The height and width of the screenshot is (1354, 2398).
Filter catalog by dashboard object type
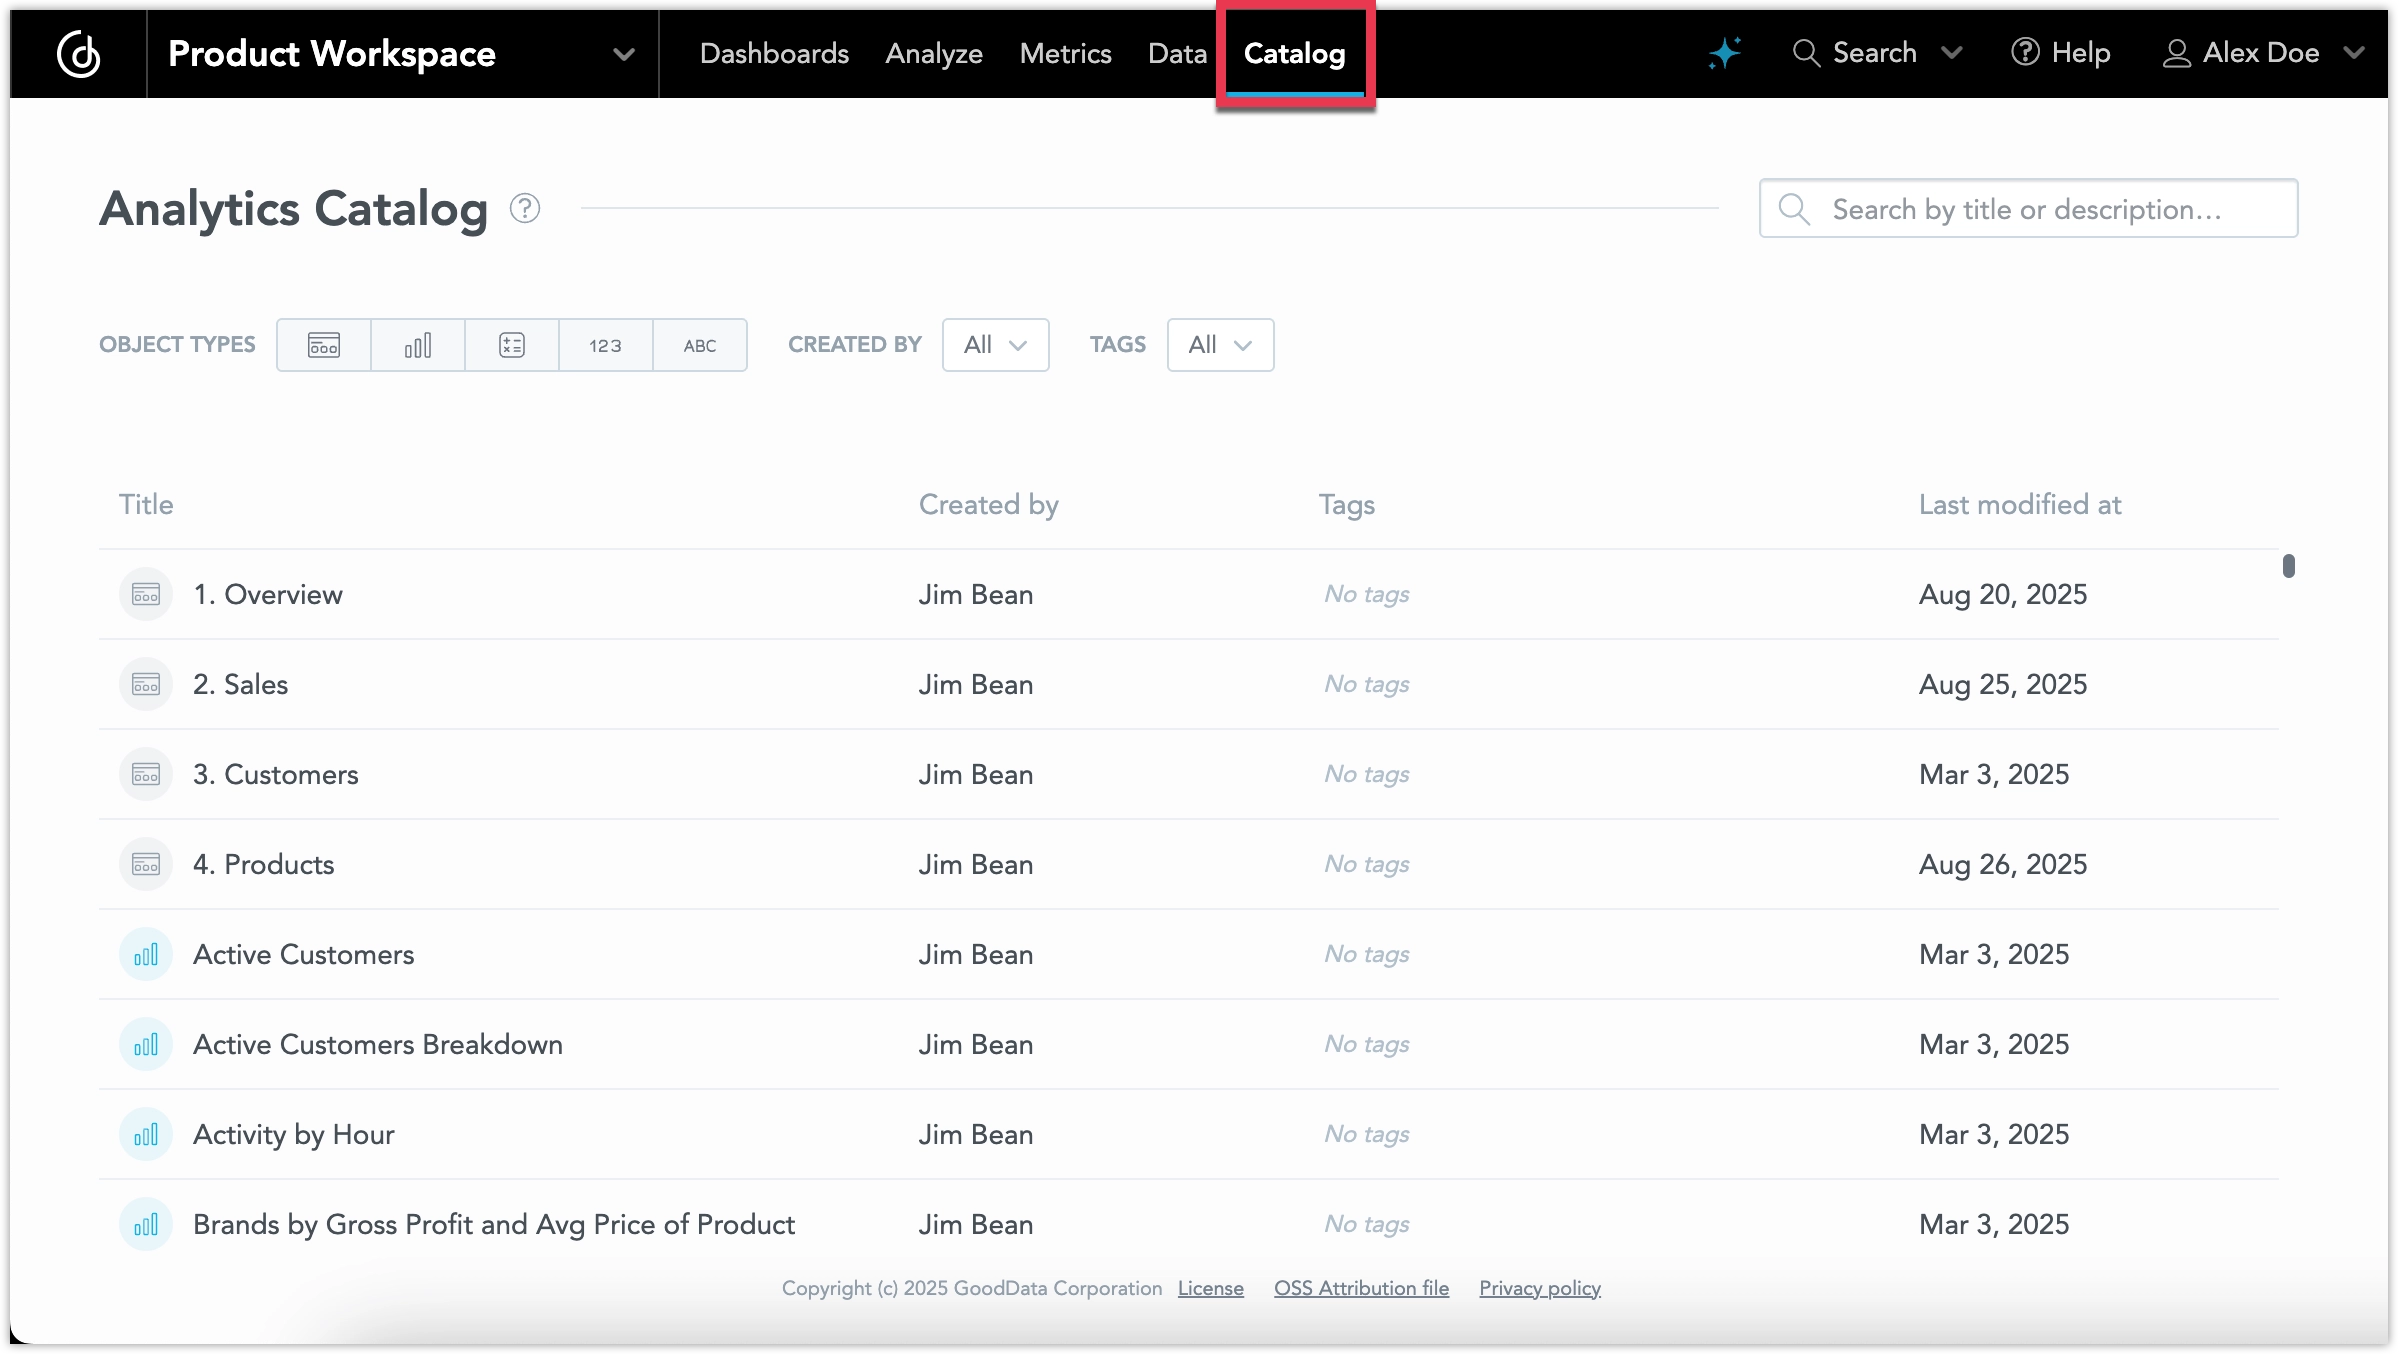pyautogui.click(x=322, y=345)
